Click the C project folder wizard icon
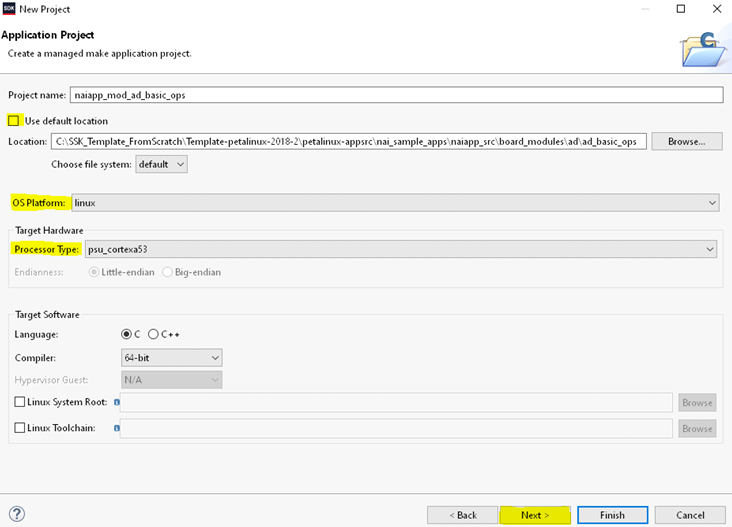This screenshot has height=527, width=732. (704, 46)
